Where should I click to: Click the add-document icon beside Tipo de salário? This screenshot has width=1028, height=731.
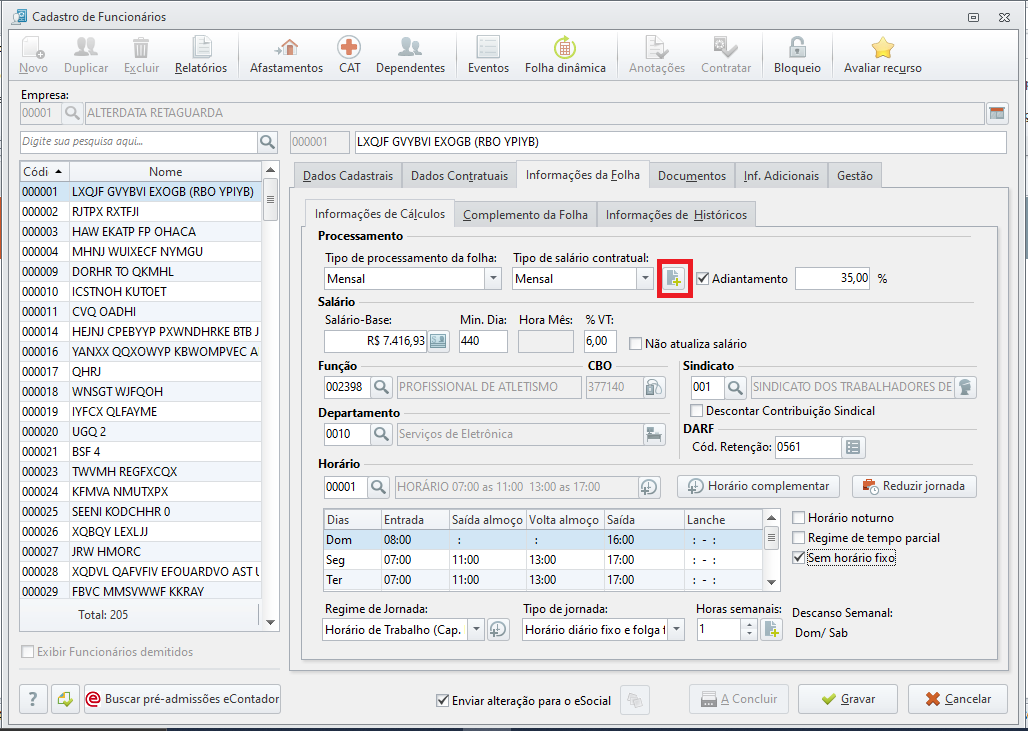coord(675,279)
